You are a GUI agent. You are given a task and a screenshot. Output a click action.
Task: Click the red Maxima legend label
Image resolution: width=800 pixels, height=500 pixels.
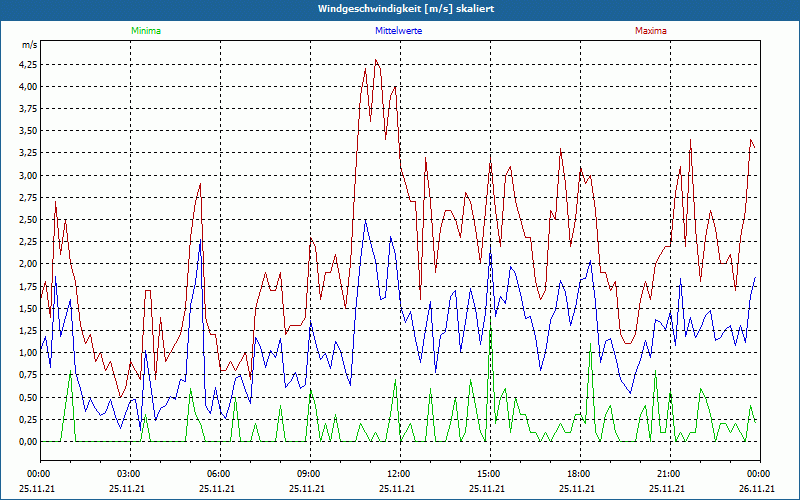(651, 31)
